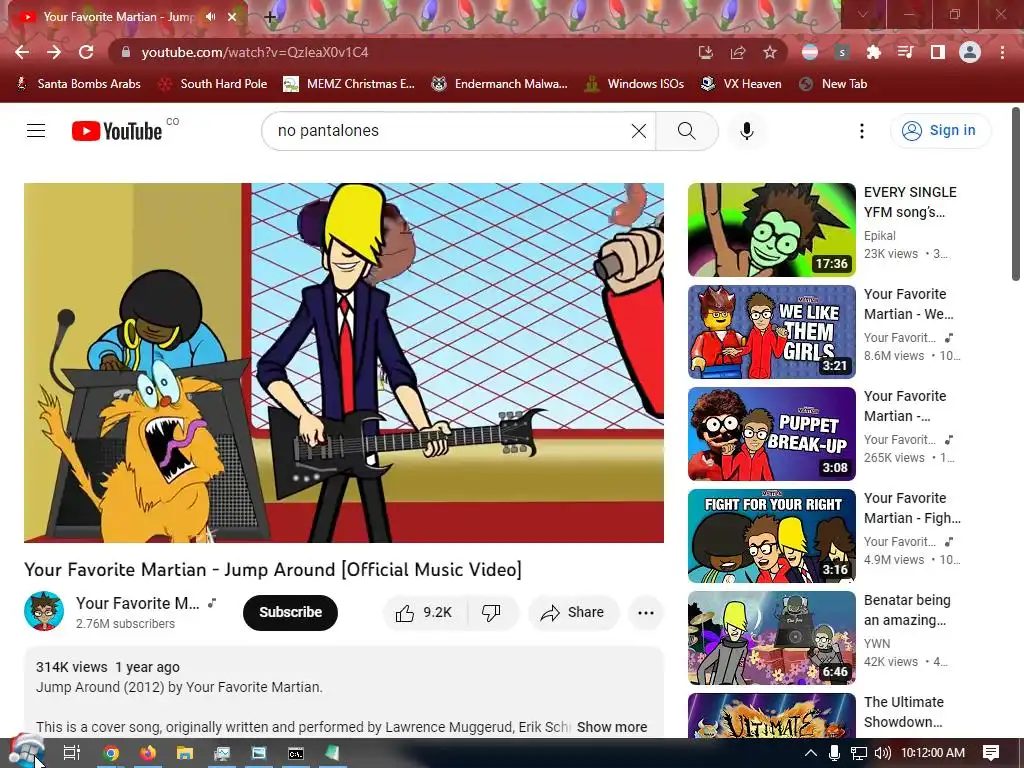Open We Like Them Girls thumbnail

point(771,332)
